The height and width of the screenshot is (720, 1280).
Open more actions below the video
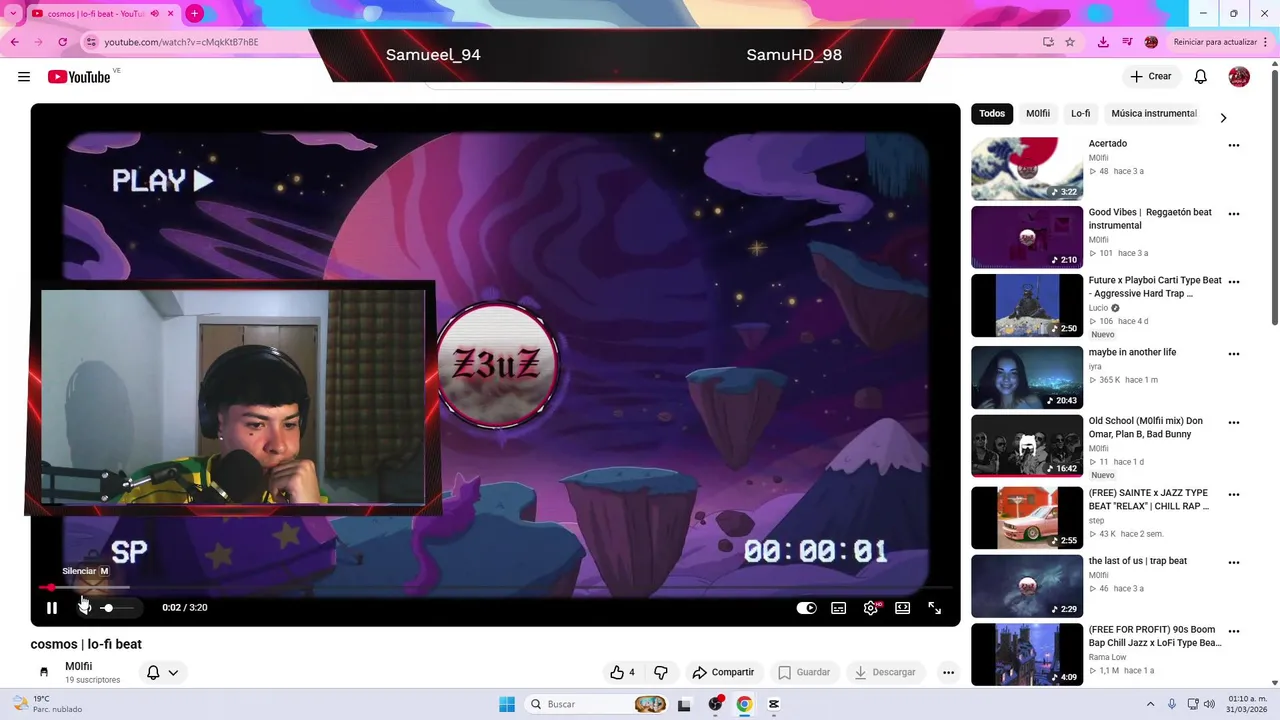(x=948, y=672)
